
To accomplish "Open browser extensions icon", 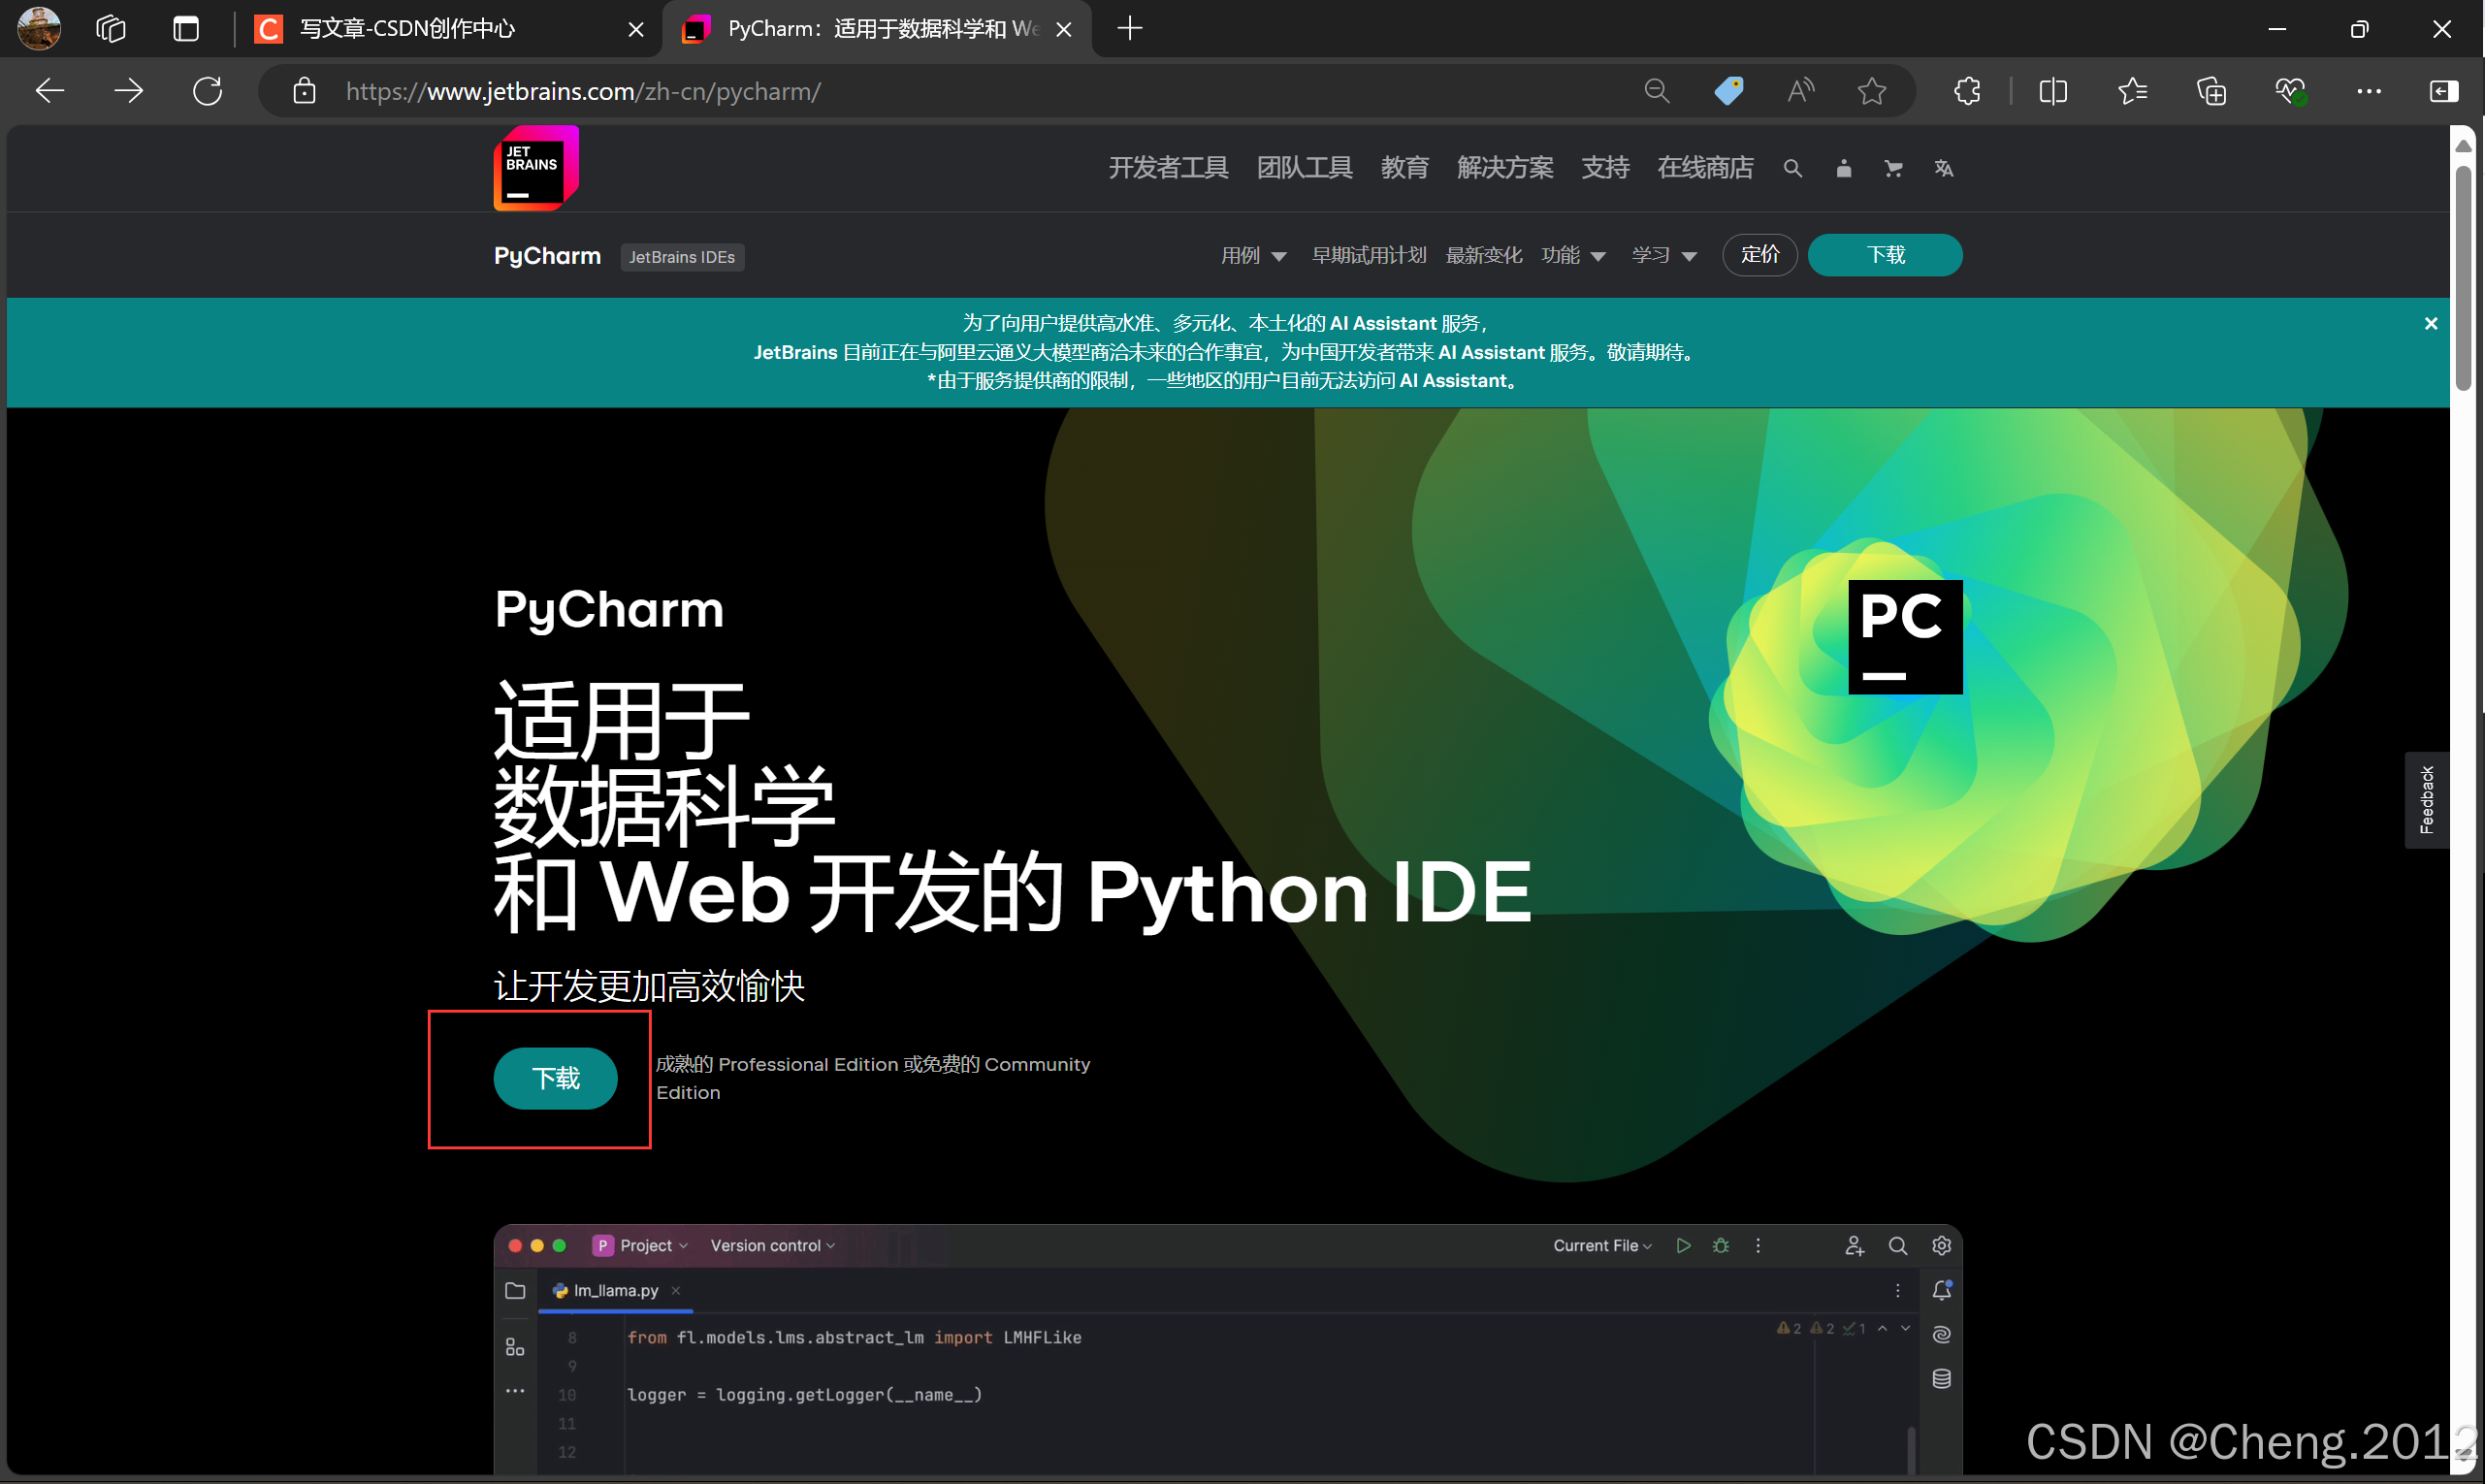I will pos(1966,91).
